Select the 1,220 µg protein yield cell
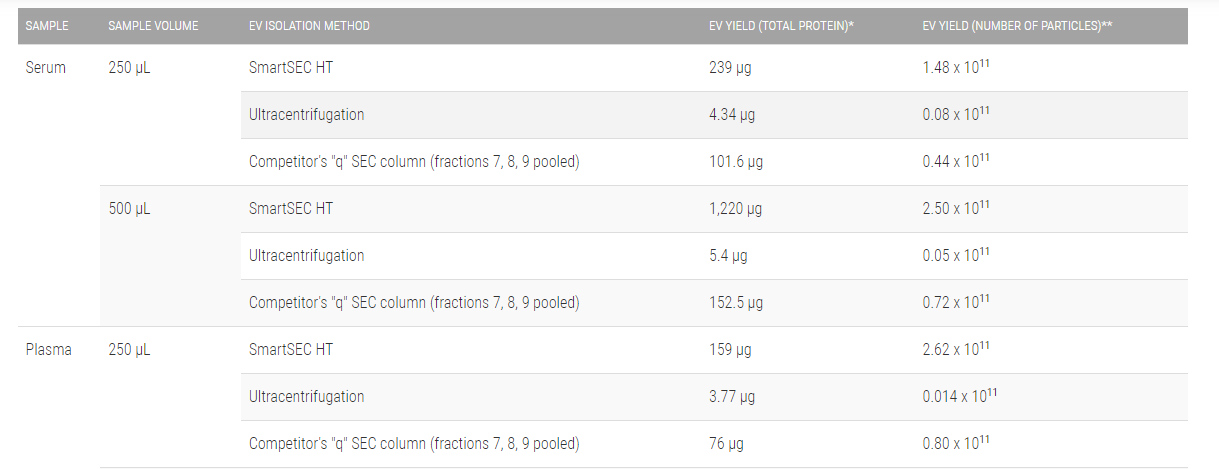Image resolution: width=1219 pixels, height=469 pixels. [735, 209]
